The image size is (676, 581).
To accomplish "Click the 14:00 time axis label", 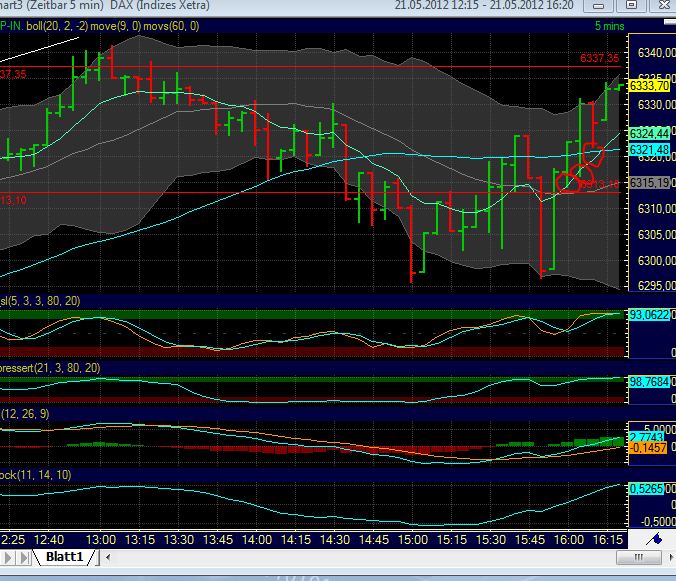I will (257, 540).
